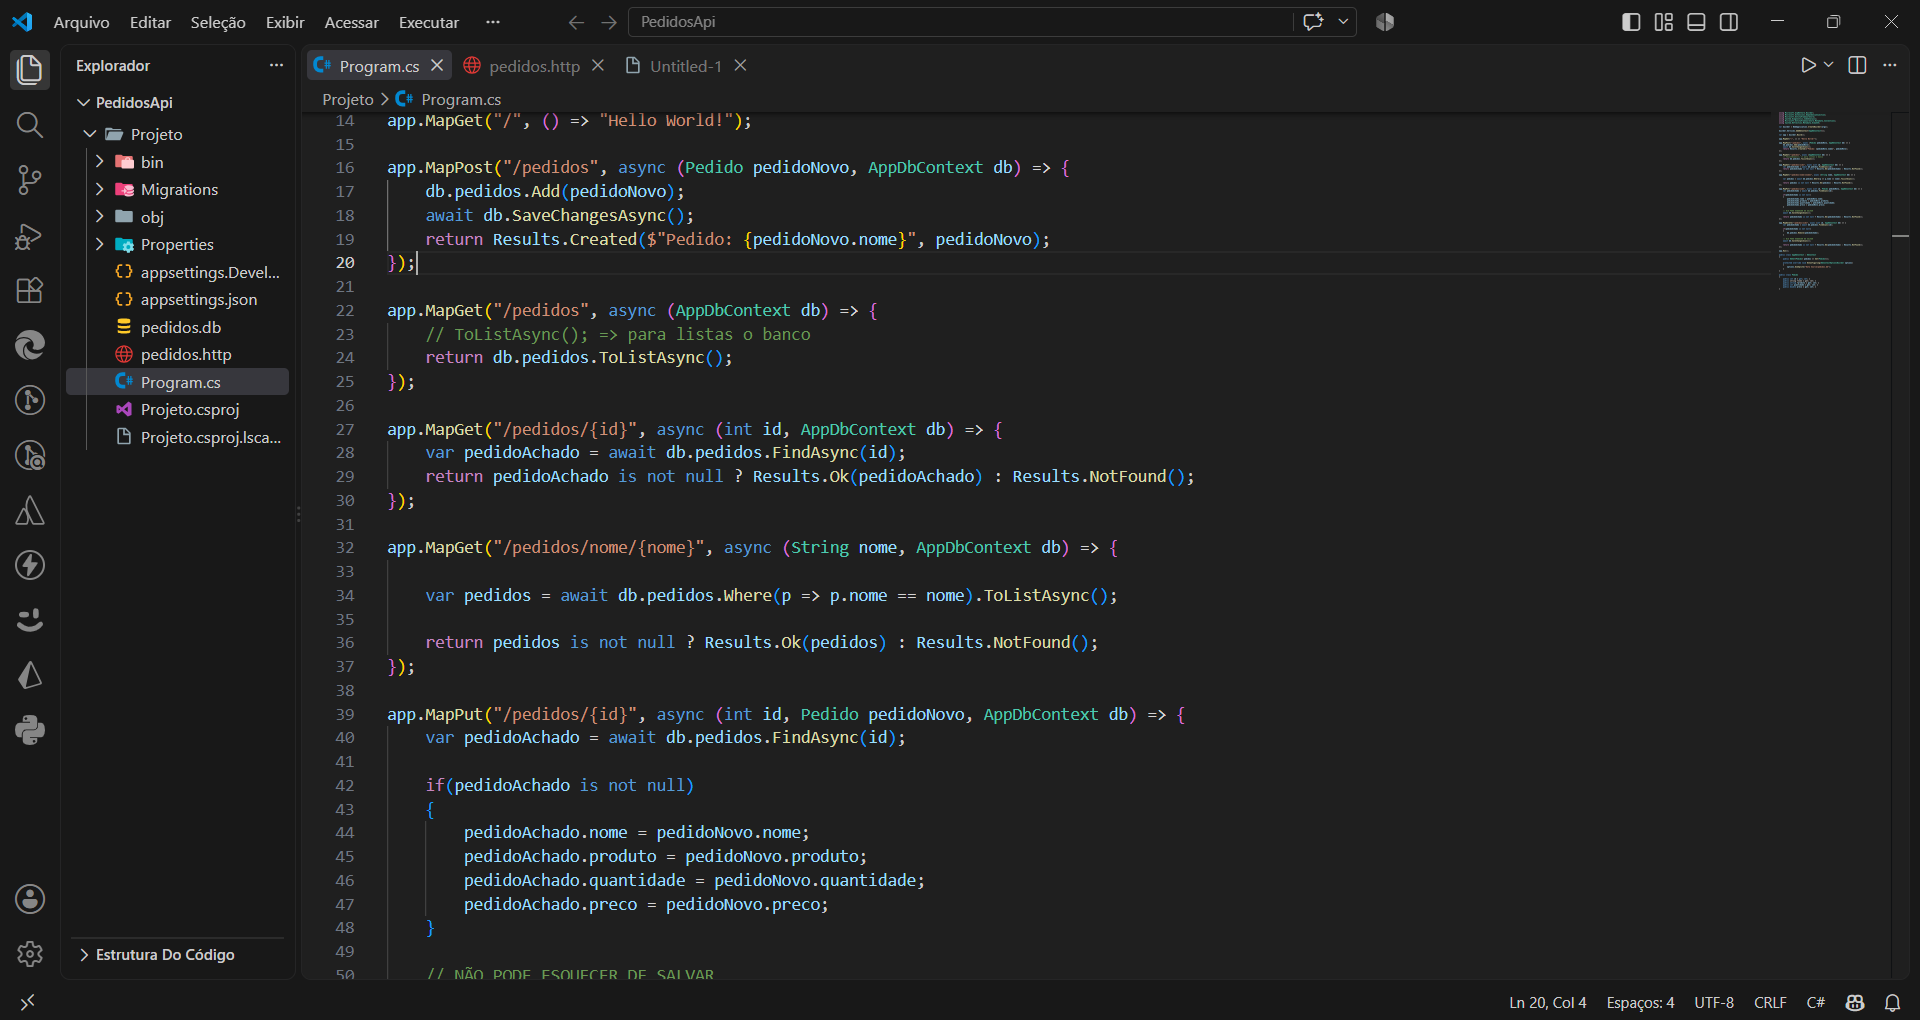Click the Run play button in editor toolbar
Screen dimensions: 1920x1020
coord(1808,65)
